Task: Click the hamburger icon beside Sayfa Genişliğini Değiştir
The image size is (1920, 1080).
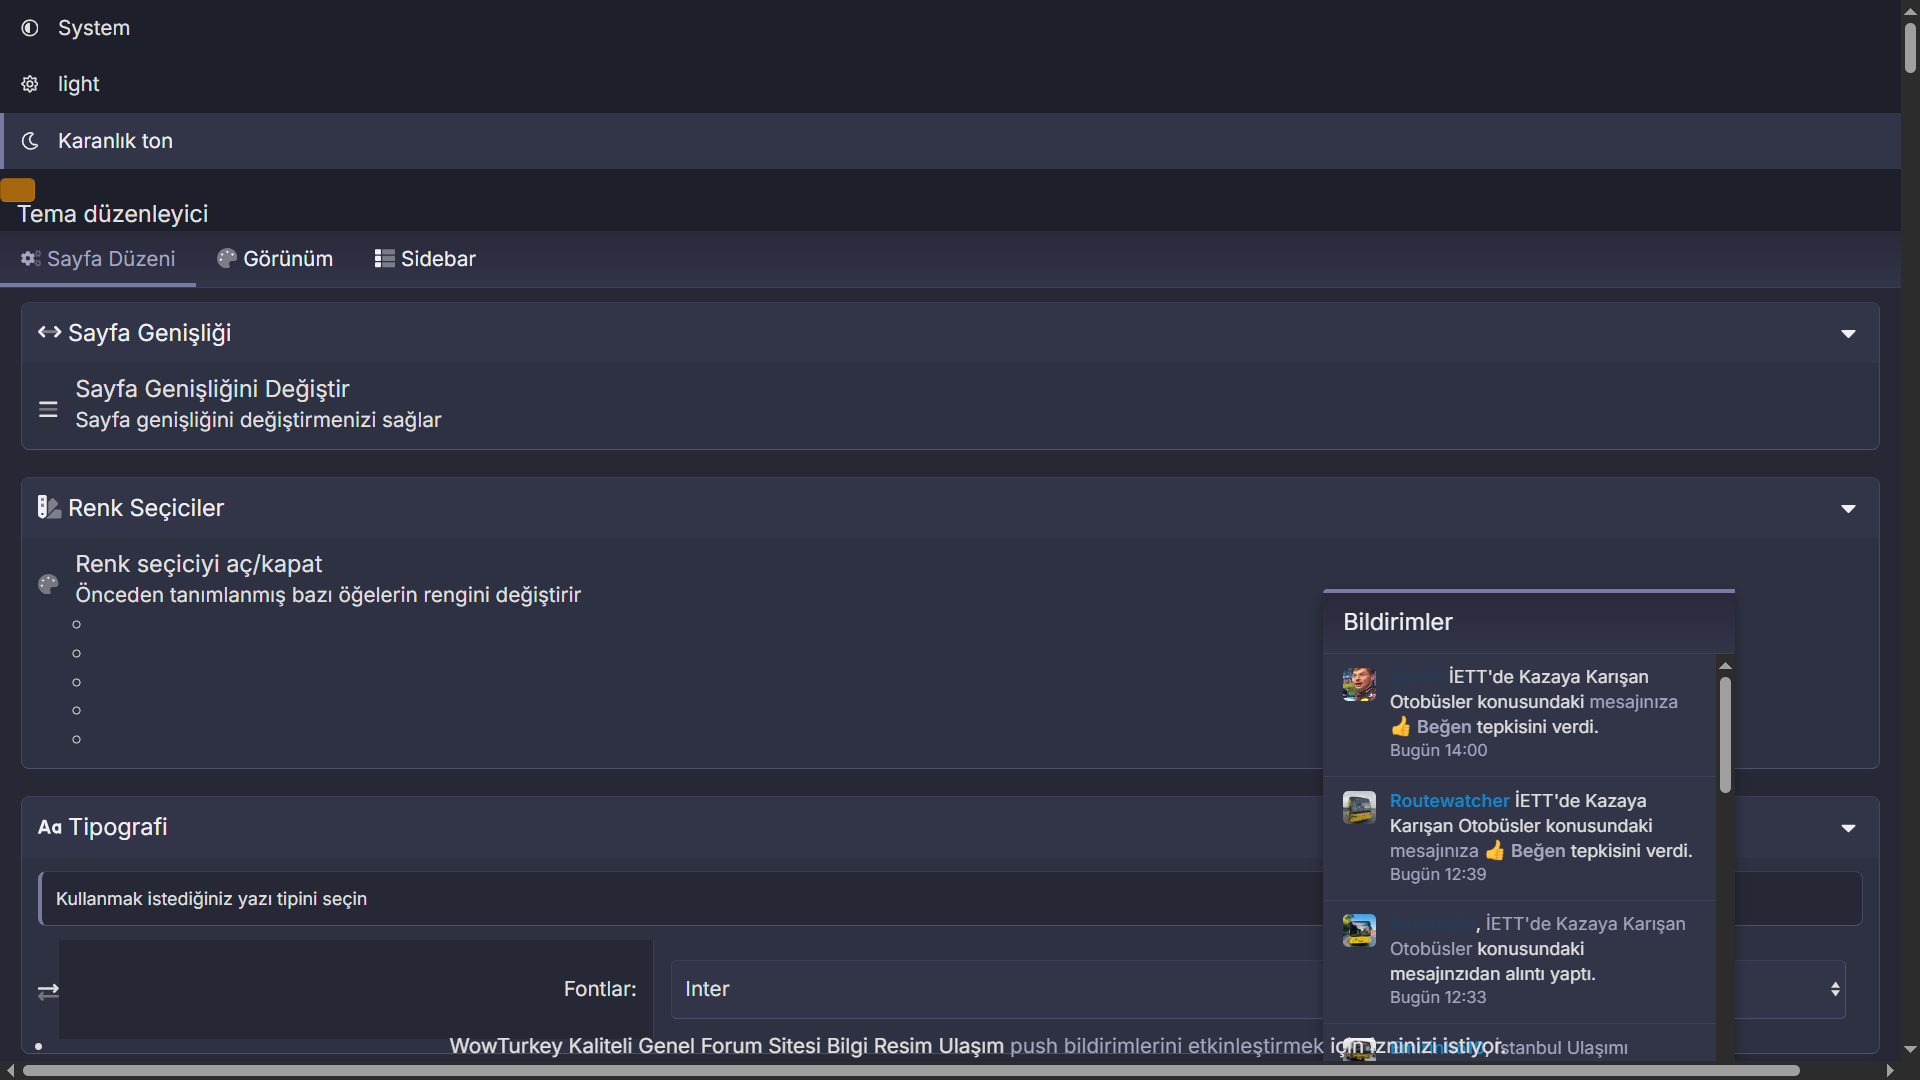Action: click(x=48, y=409)
